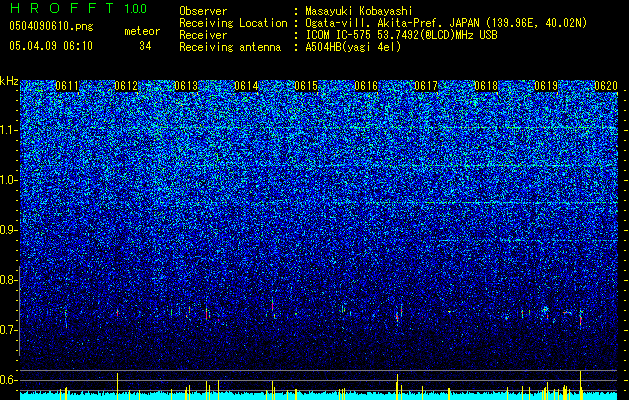Click the Observer label
Screen dimensions: 629x400
(x=203, y=11)
